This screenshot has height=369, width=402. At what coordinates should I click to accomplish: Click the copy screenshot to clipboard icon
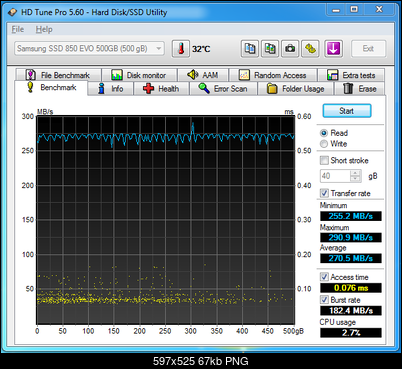coord(270,49)
